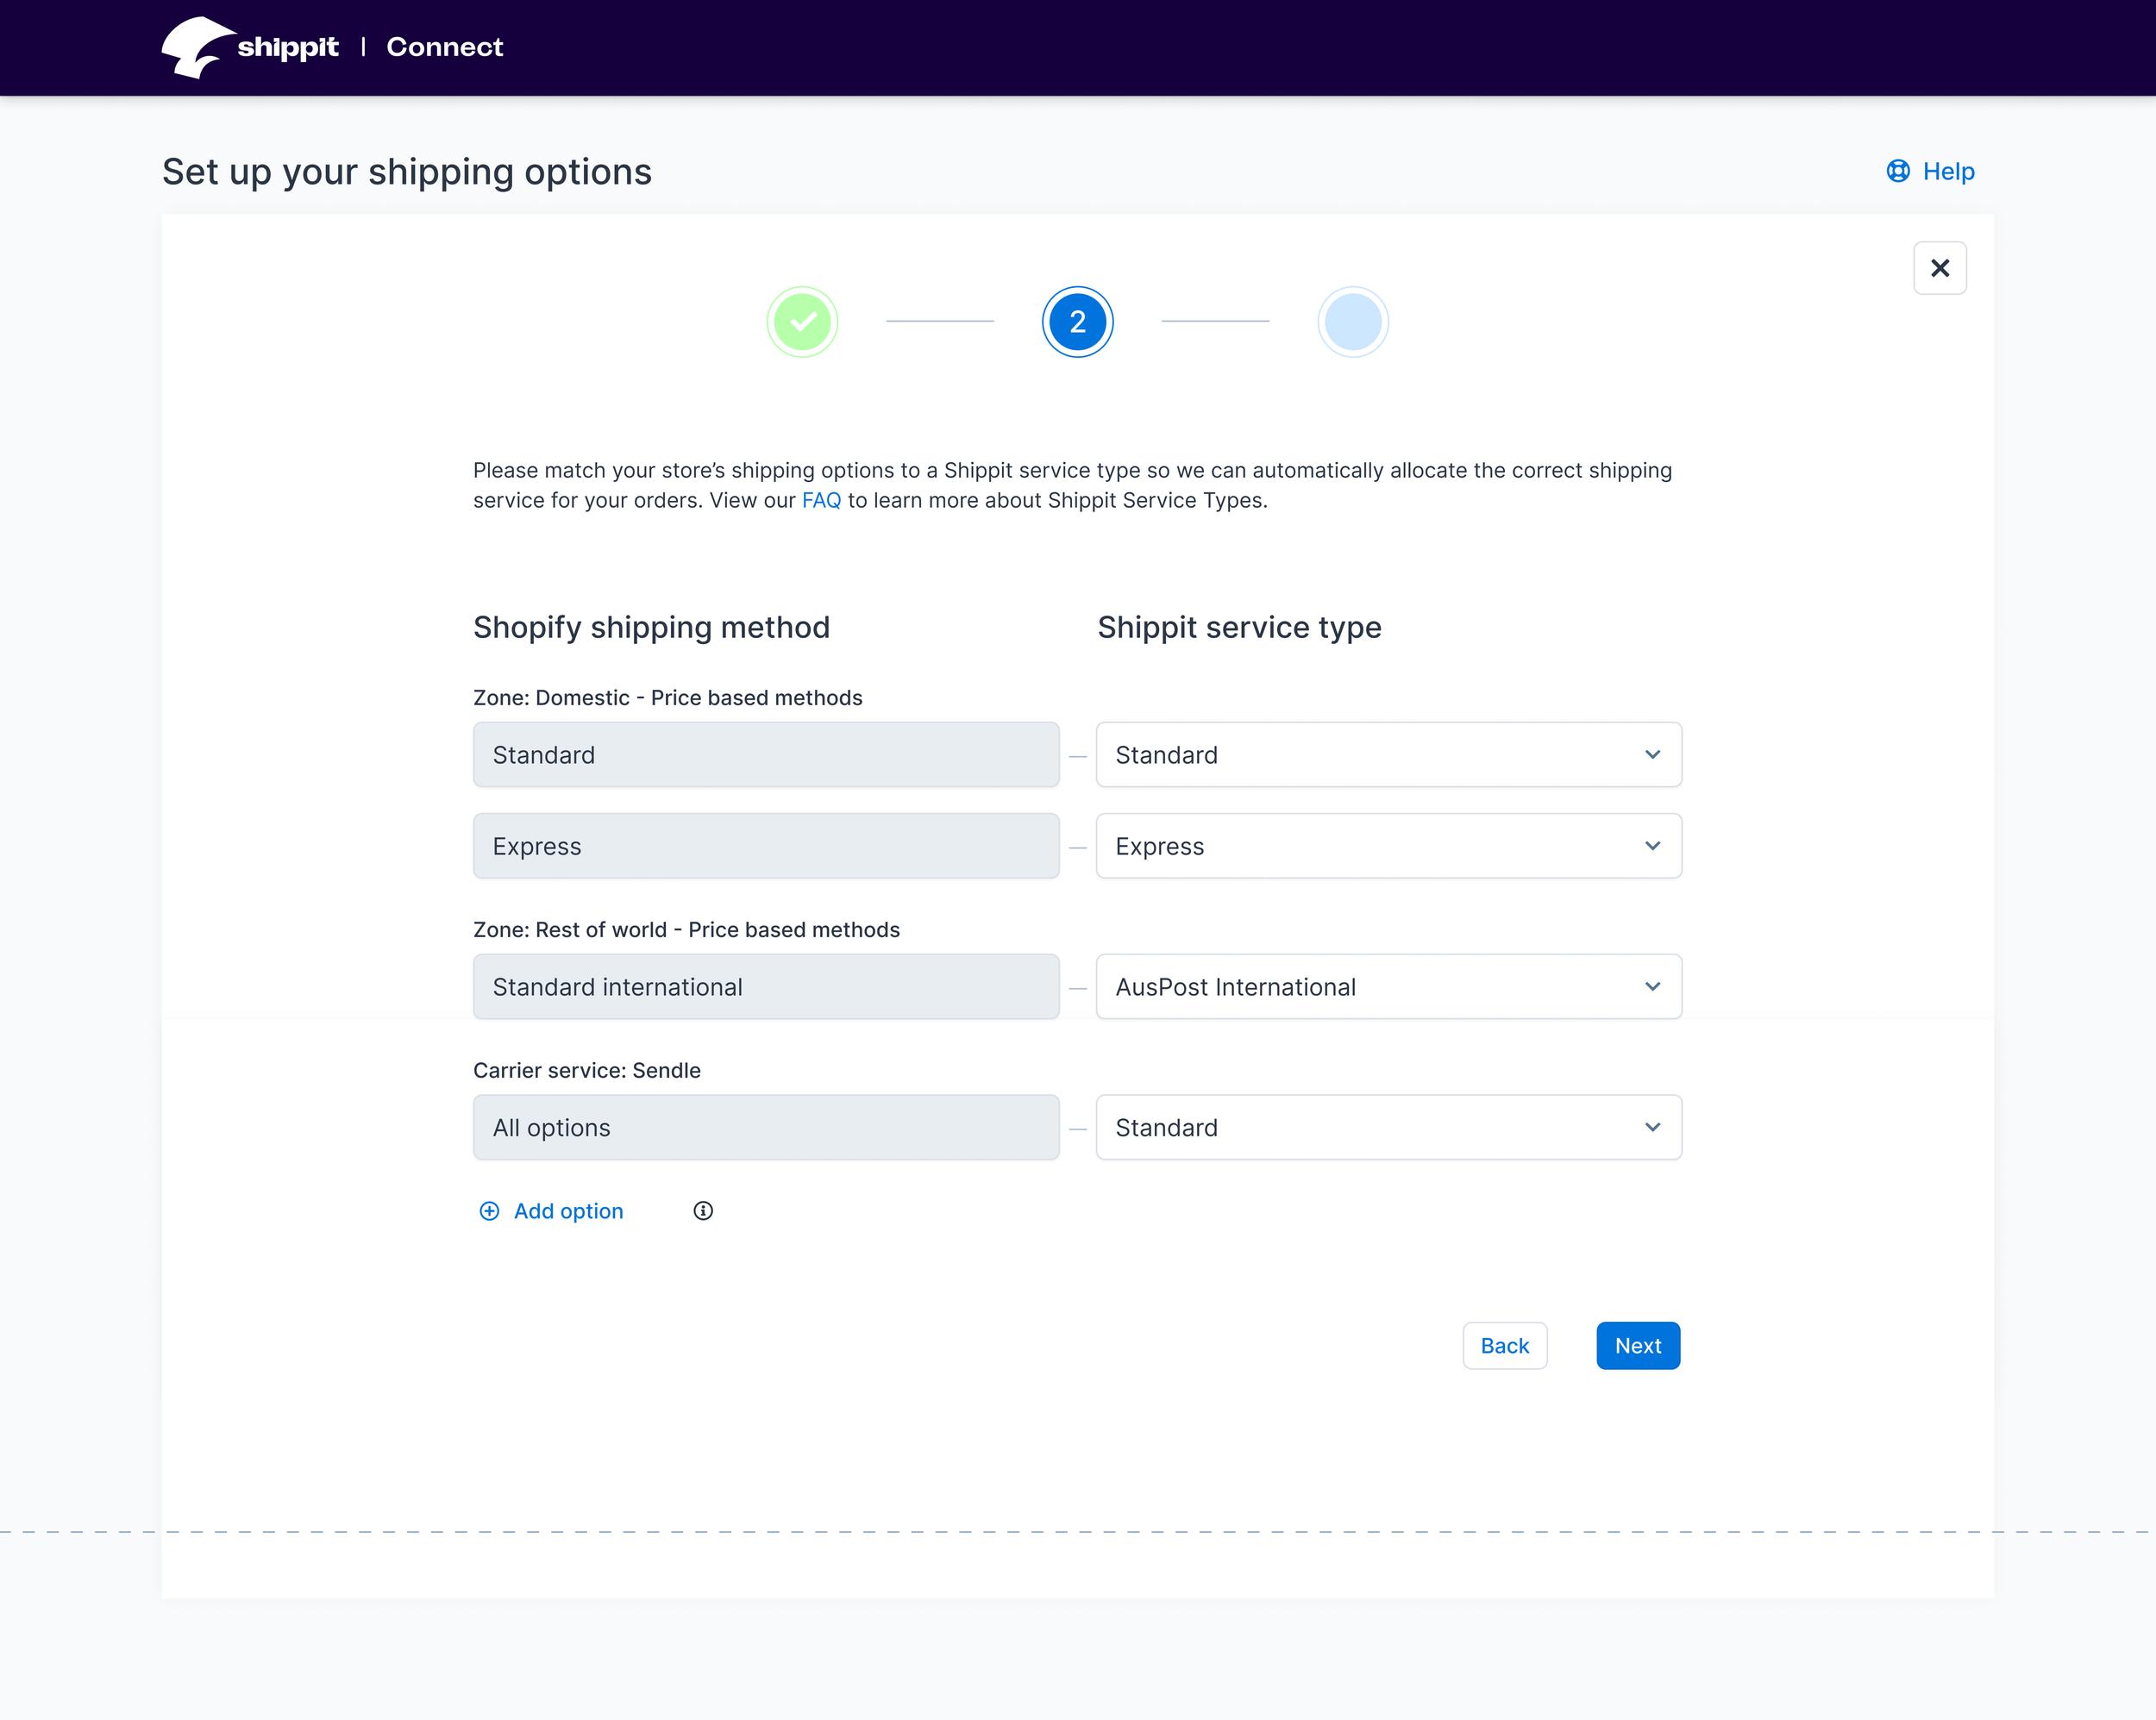
Task: Go Back to previous step
Action: 1504,1346
